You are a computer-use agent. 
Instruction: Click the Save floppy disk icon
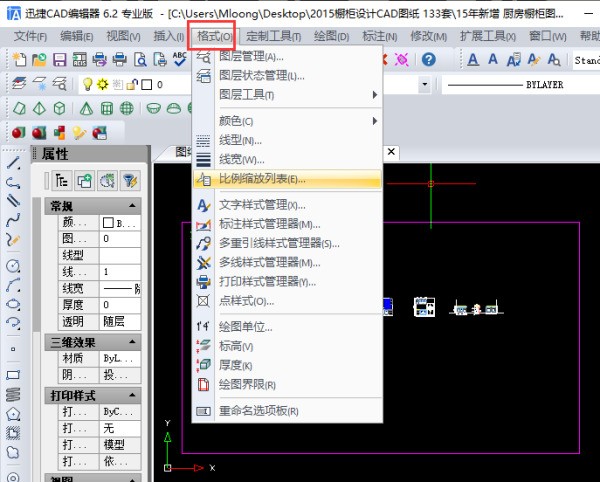click(x=60, y=60)
